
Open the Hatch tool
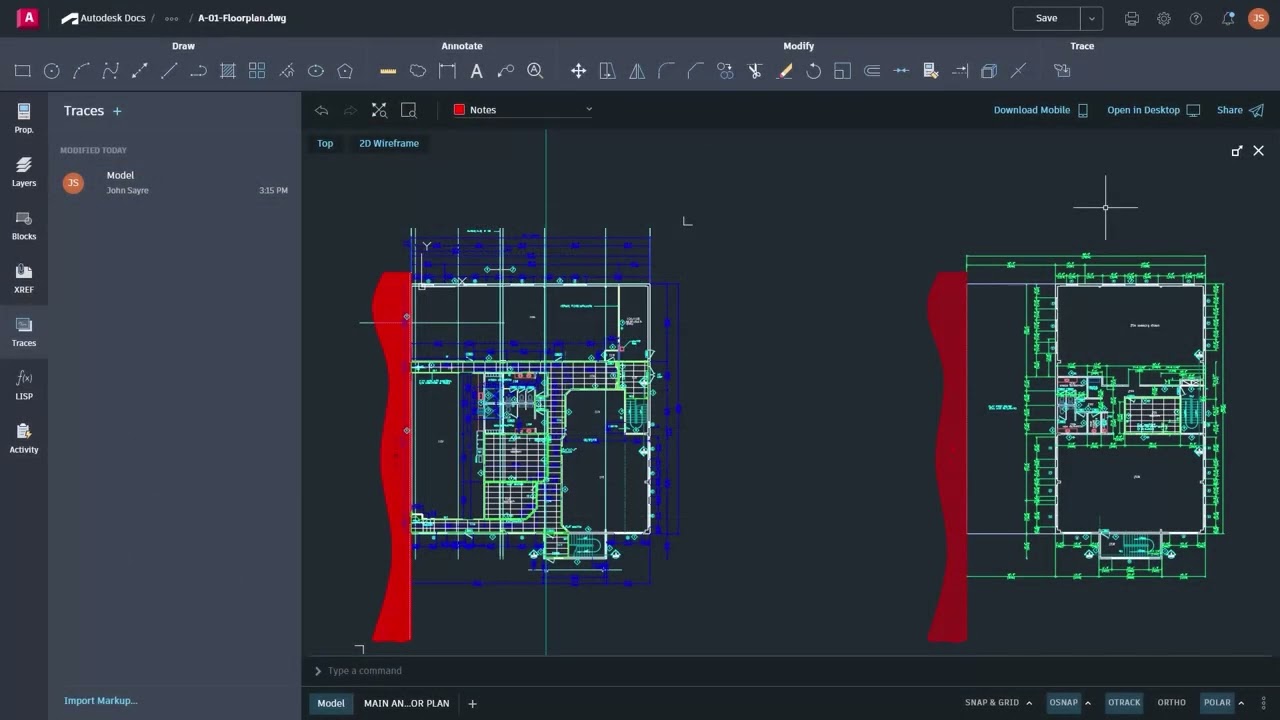tap(227, 70)
